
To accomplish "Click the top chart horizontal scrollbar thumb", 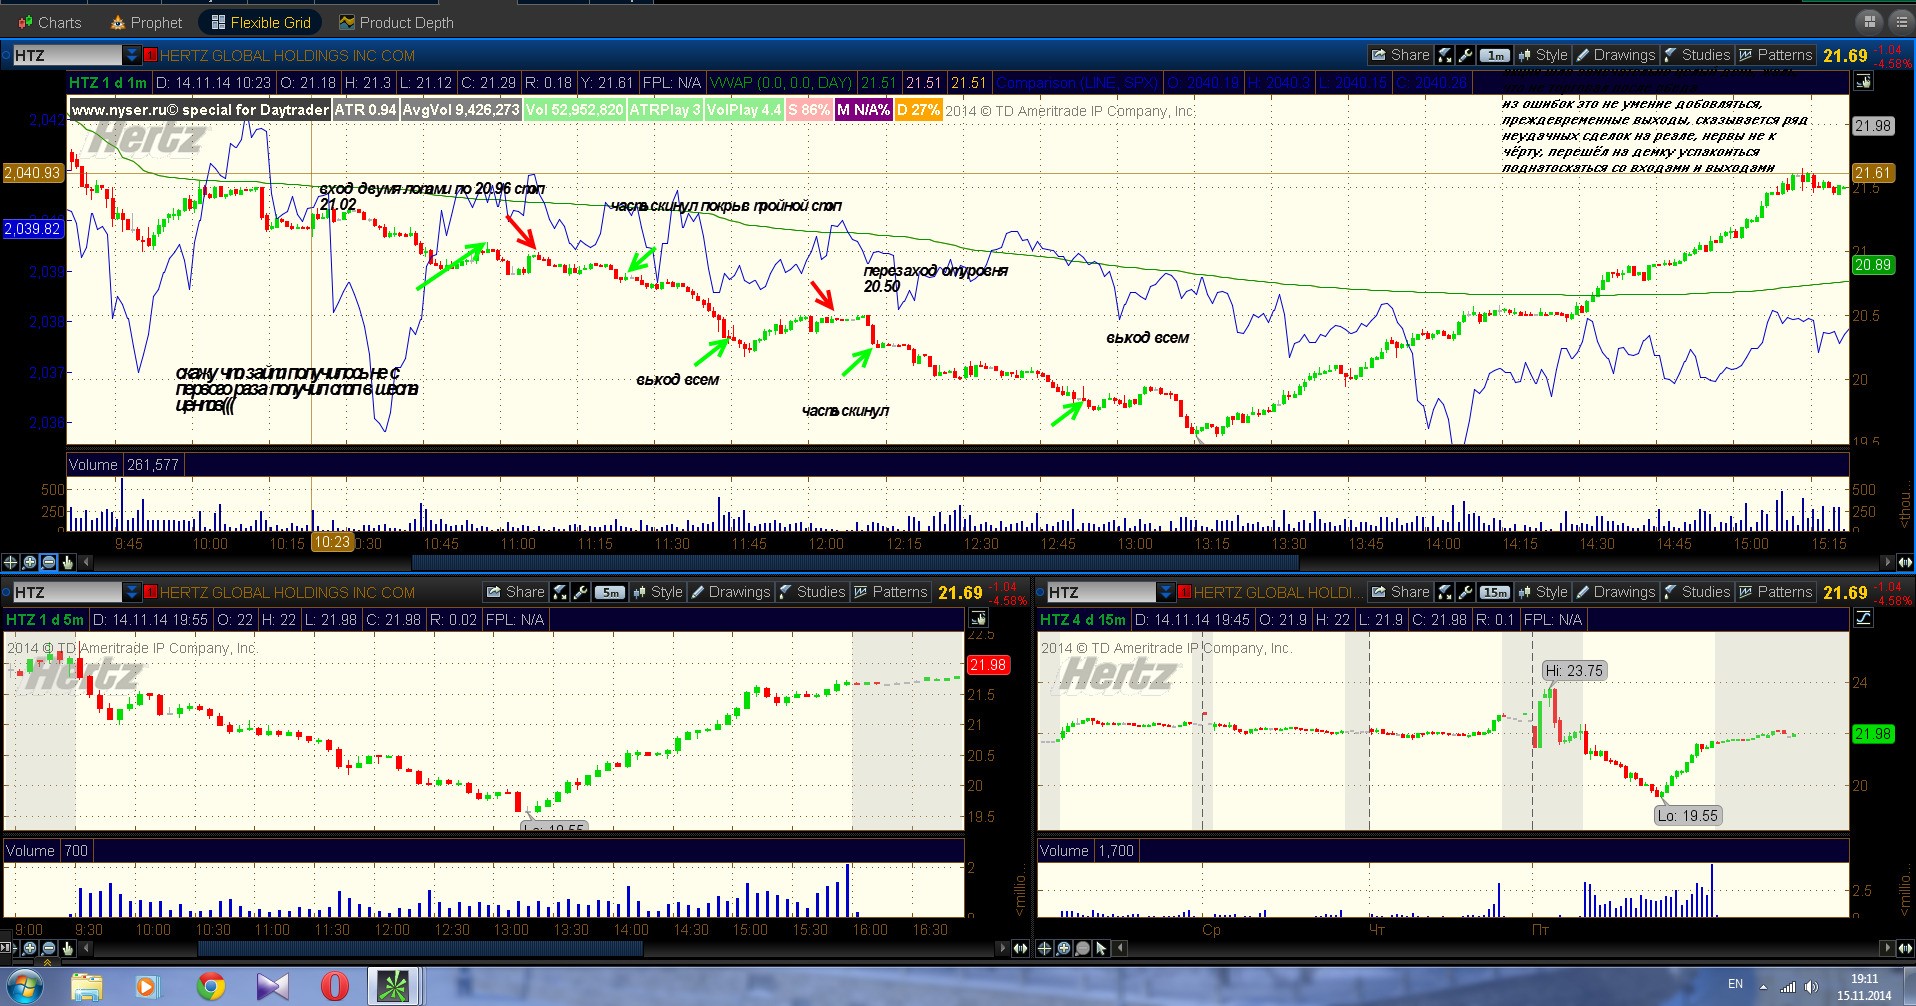I will (855, 562).
